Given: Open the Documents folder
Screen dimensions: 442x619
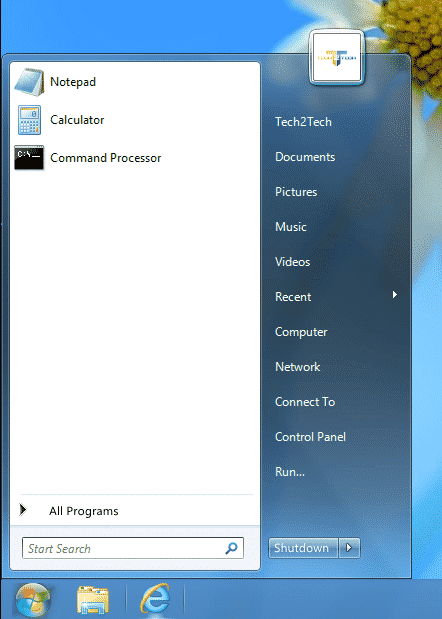Looking at the screenshot, I should click(x=305, y=157).
